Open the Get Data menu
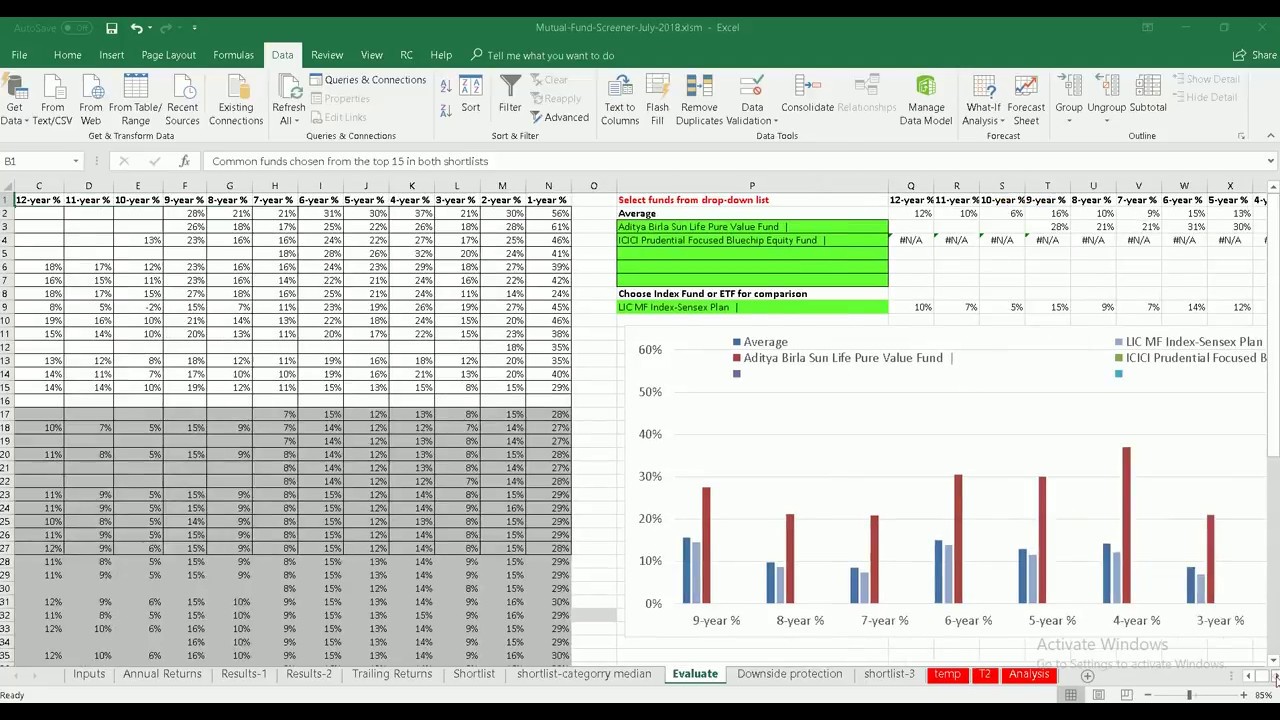Screen dimensions: 1280x720 tap(14, 100)
